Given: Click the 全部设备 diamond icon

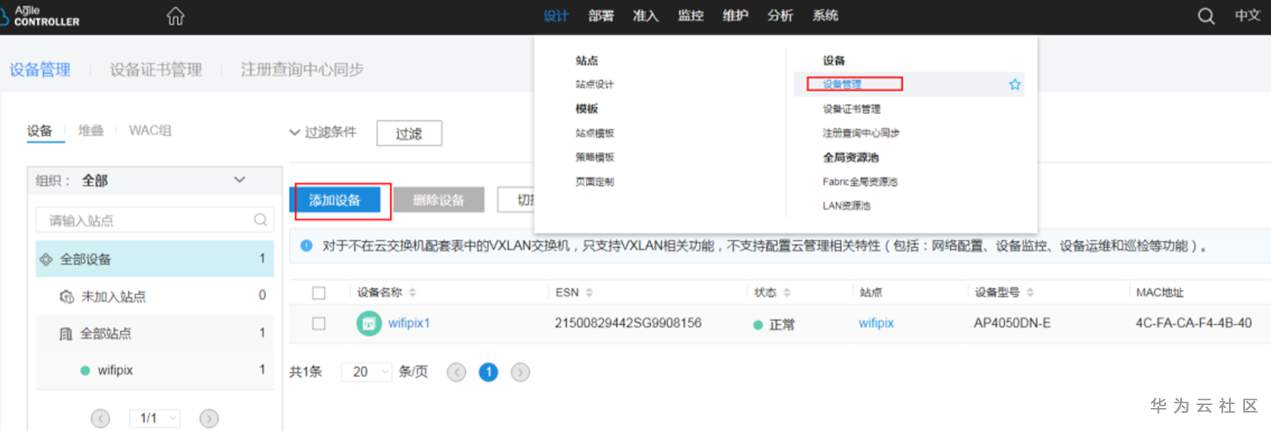Looking at the screenshot, I should pos(45,259).
